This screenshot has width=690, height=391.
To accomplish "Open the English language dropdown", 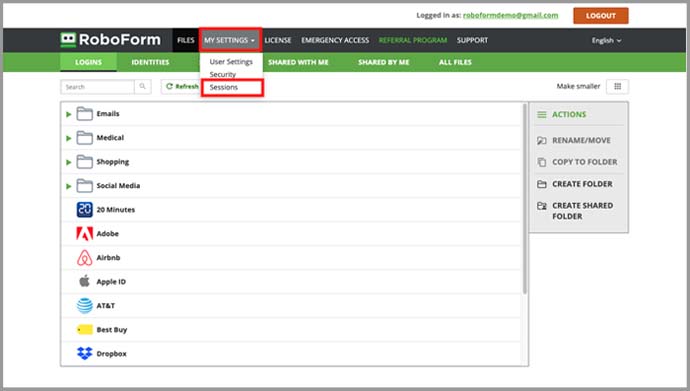I will [606, 40].
